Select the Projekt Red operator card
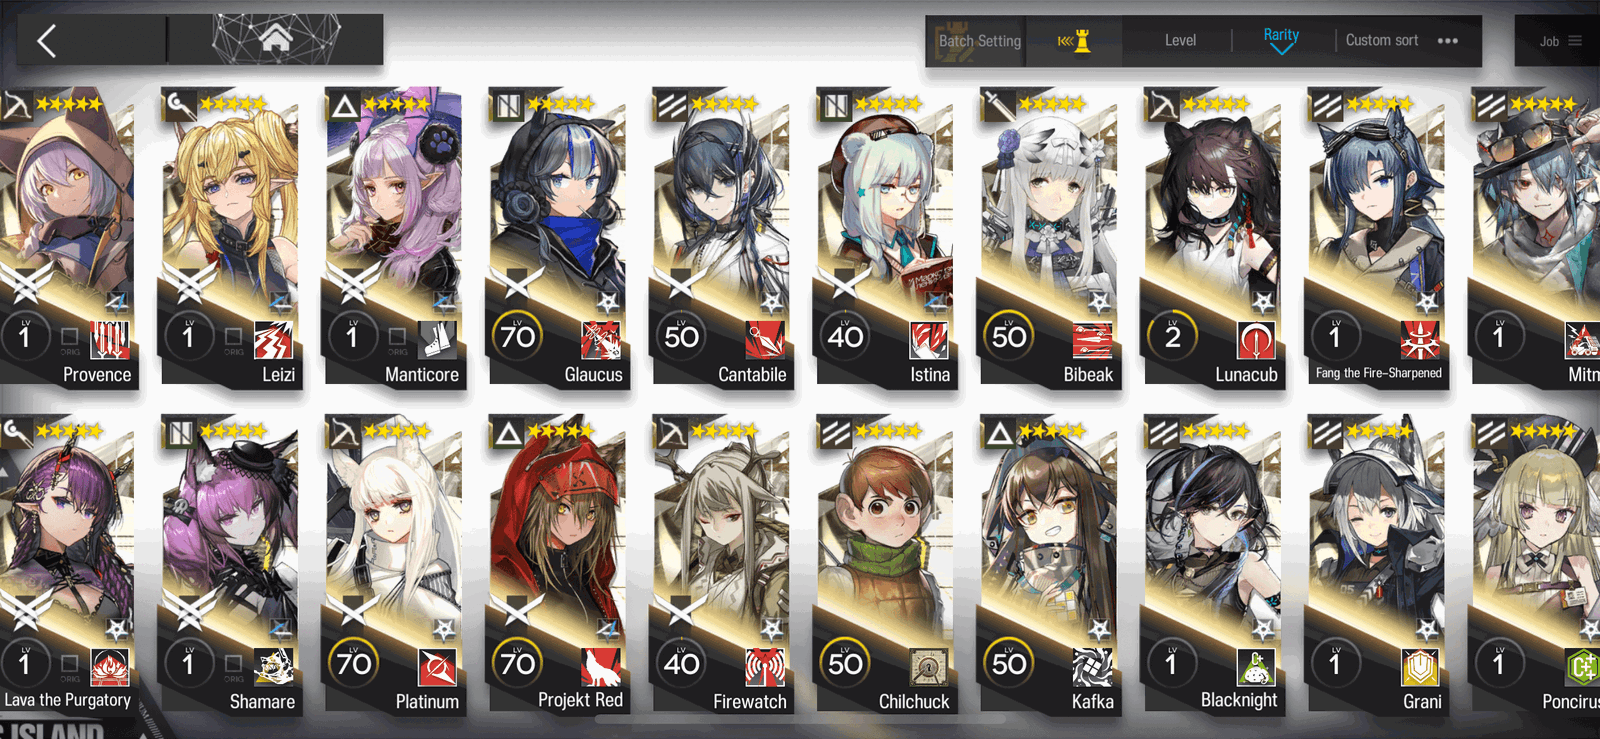This screenshot has width=1600, height=739. click(557, 565)
